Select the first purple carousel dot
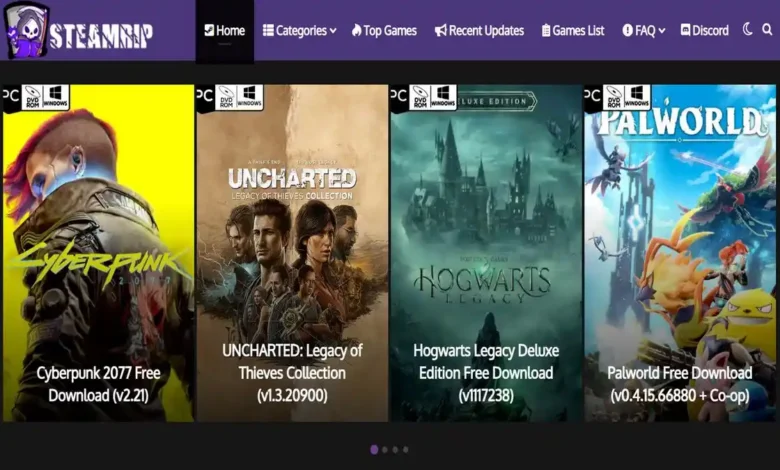The image size is (780, 470). pos(374,450)
